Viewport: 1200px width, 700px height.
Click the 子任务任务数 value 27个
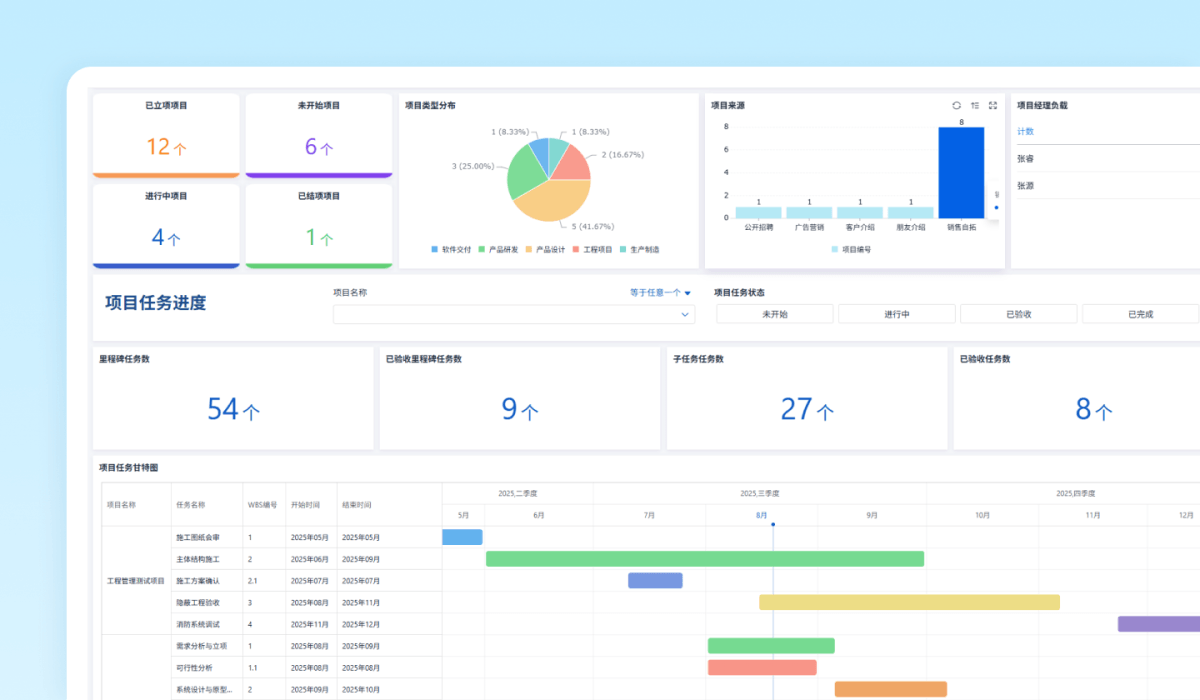(807, 409)
